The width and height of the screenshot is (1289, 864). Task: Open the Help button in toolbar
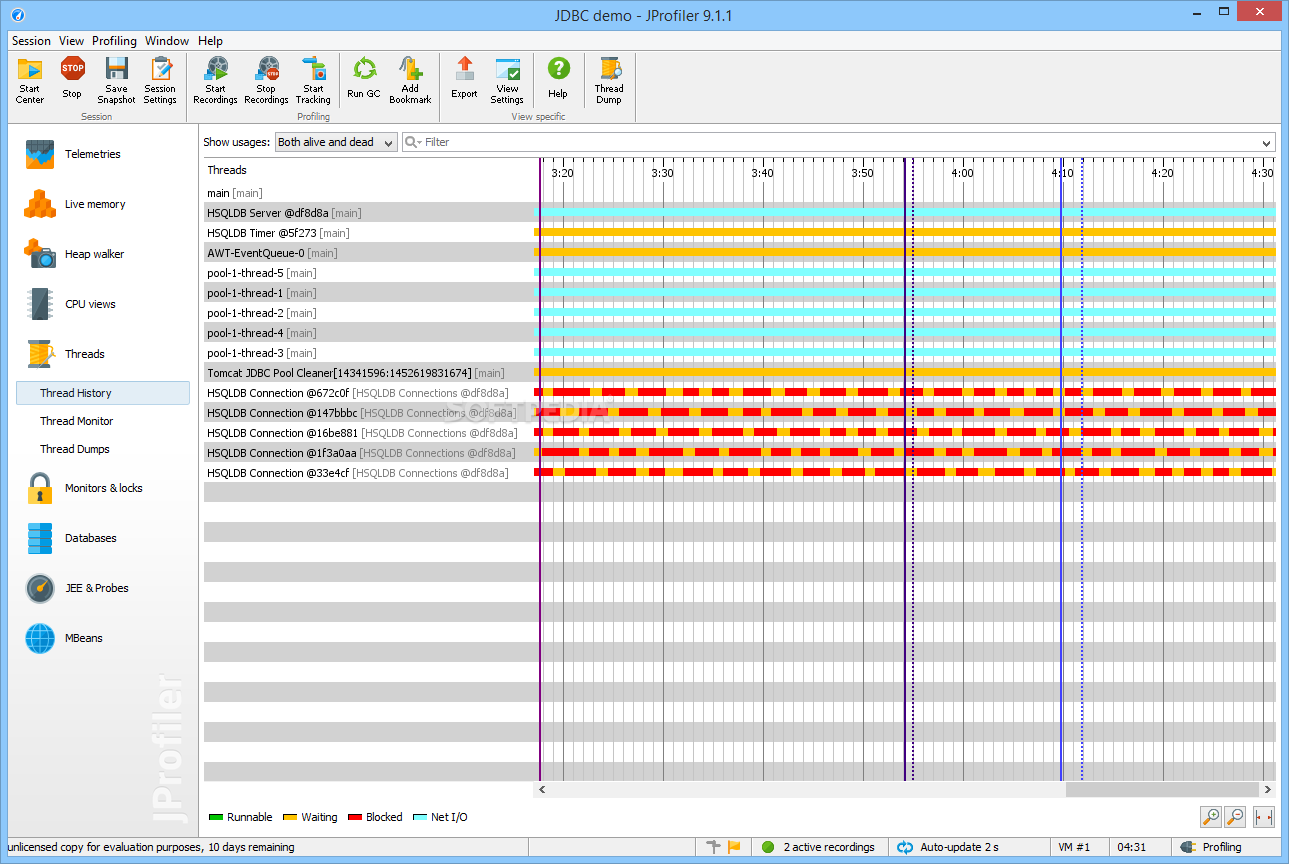click(558, 80)
